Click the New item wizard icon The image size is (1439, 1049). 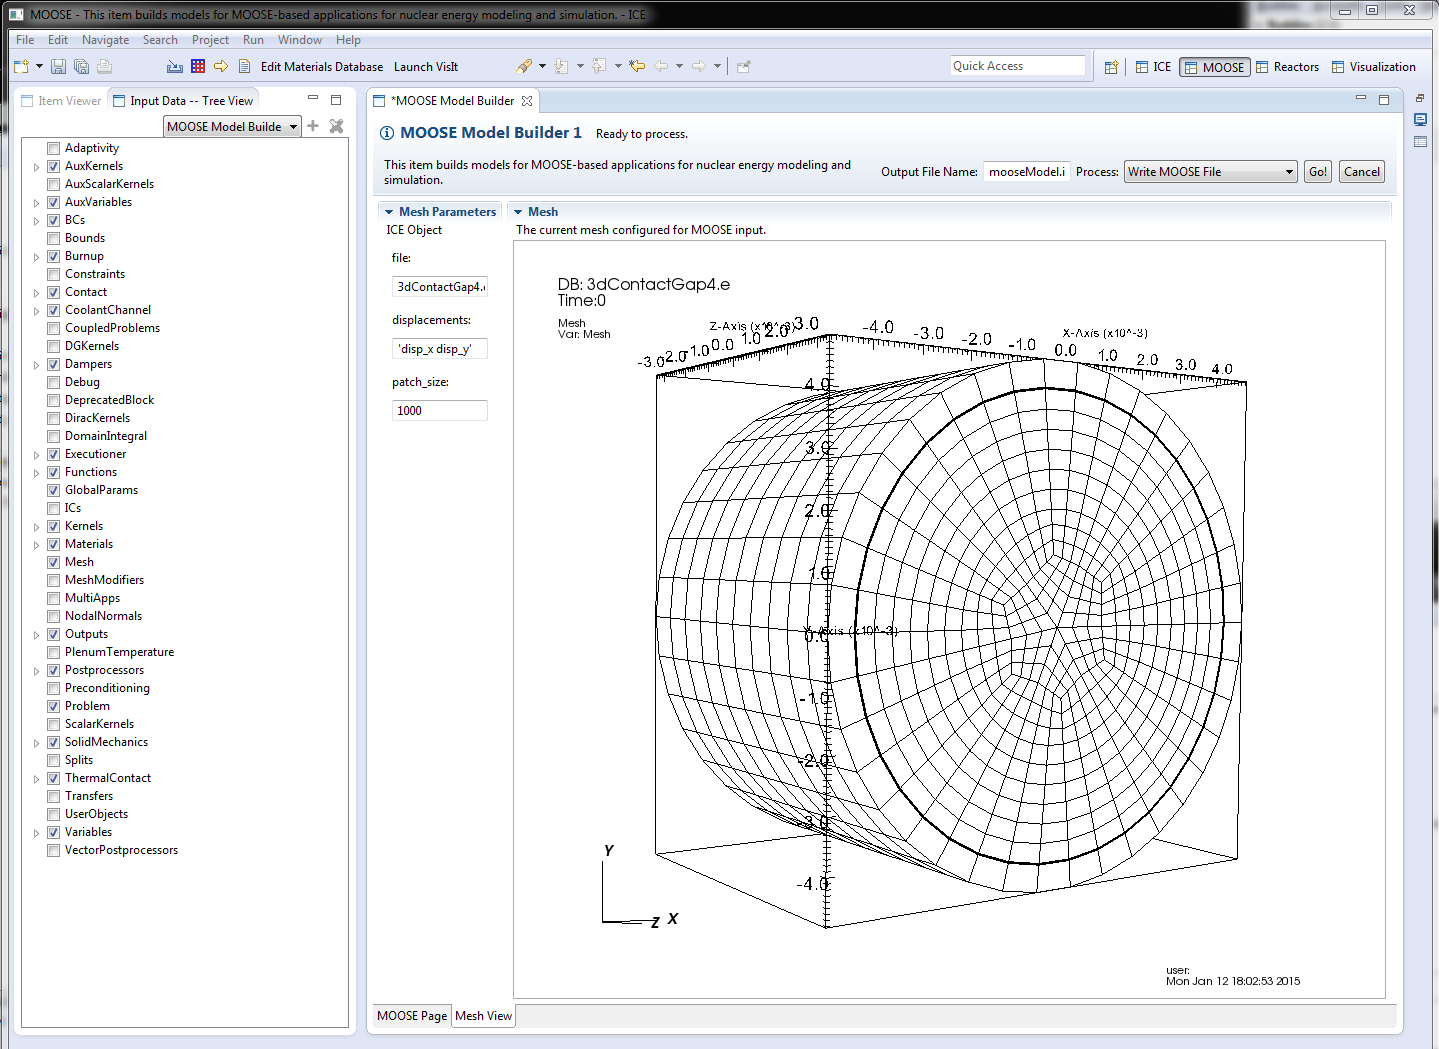pos(21,67)
